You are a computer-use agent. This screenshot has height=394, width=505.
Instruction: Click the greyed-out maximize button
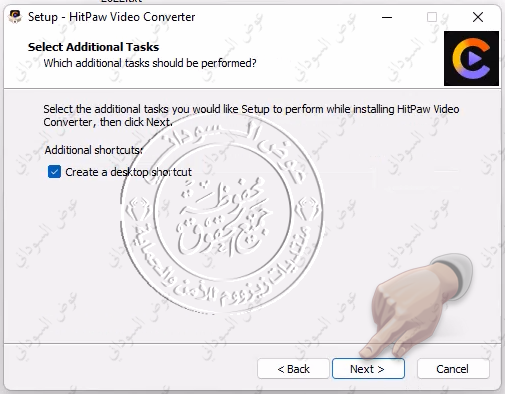(x=432, y=17)
